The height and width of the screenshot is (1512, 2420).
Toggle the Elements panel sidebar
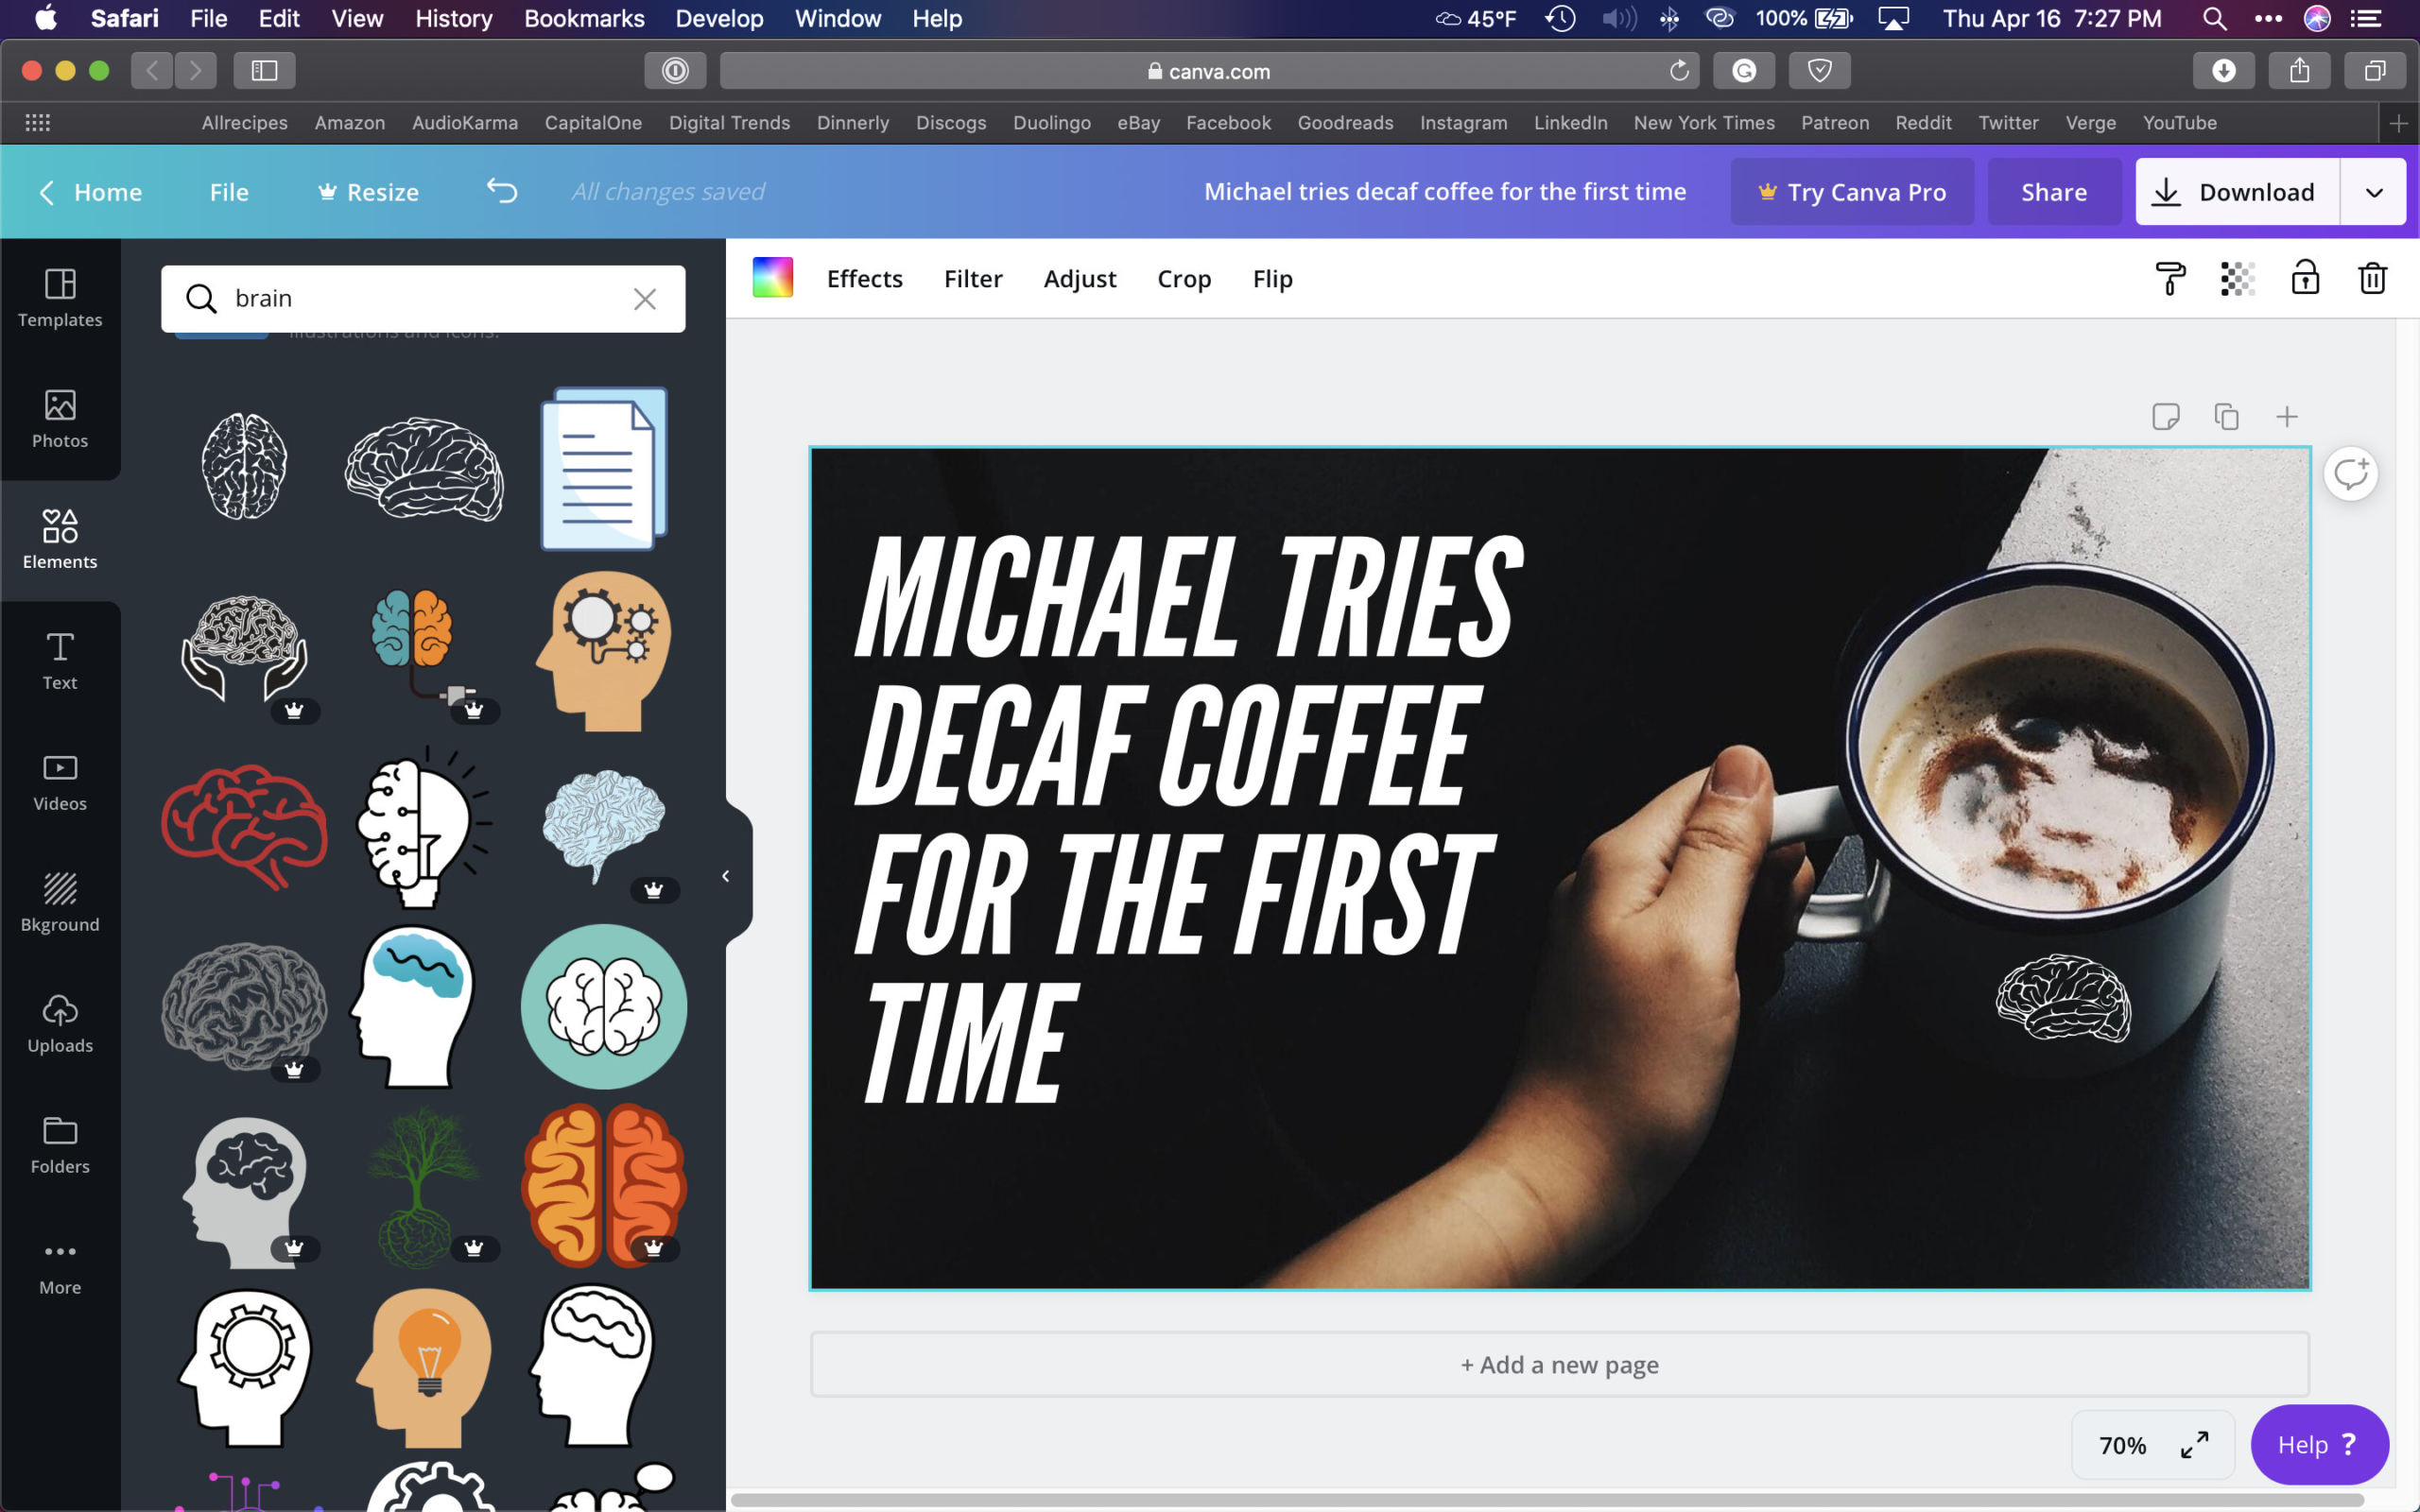(x=60, y=539)
